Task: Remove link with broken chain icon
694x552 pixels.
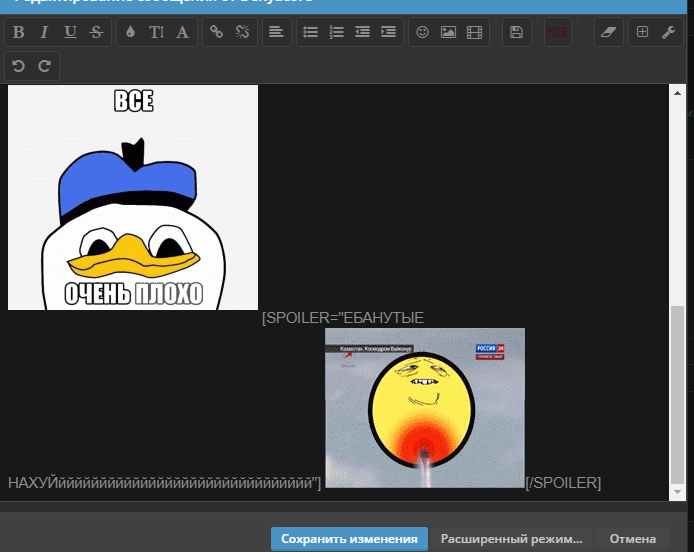Action: point(243,32)
